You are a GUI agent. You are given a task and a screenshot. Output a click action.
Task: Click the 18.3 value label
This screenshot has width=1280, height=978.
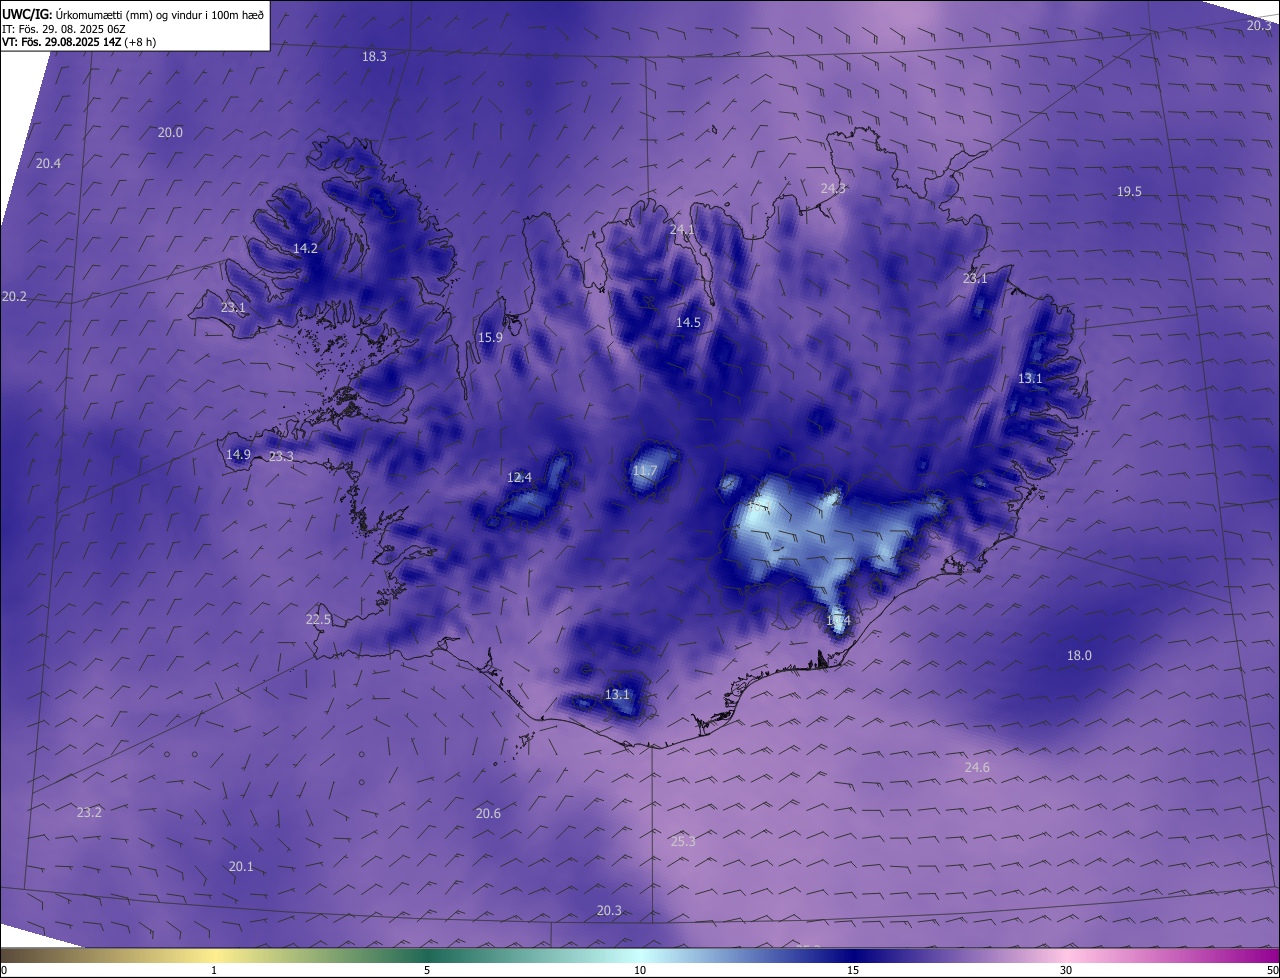(374, 57)
